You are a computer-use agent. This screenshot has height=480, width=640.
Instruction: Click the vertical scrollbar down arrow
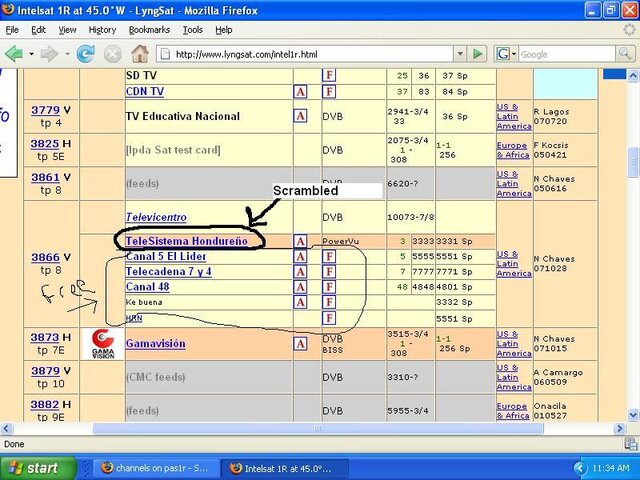(x=633, y=415)
